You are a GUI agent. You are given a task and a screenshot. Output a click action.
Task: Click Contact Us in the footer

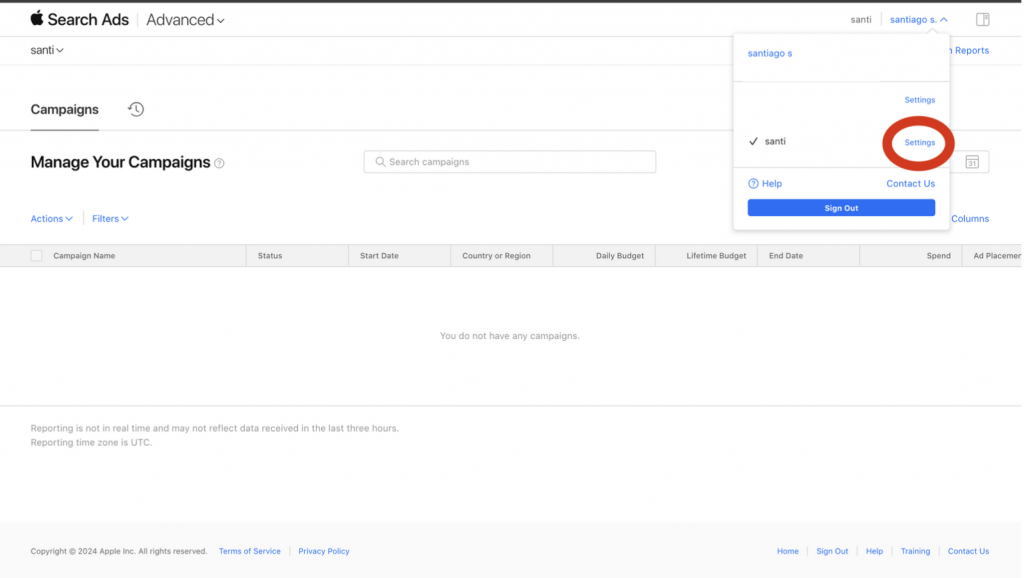click(x=968, y=551)
